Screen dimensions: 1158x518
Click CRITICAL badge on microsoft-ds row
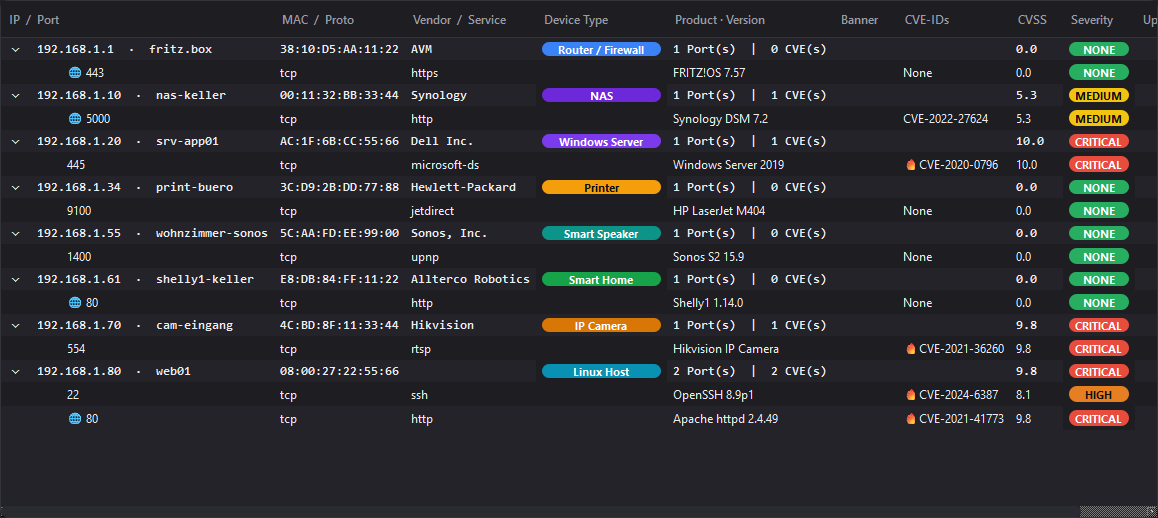1099,165
